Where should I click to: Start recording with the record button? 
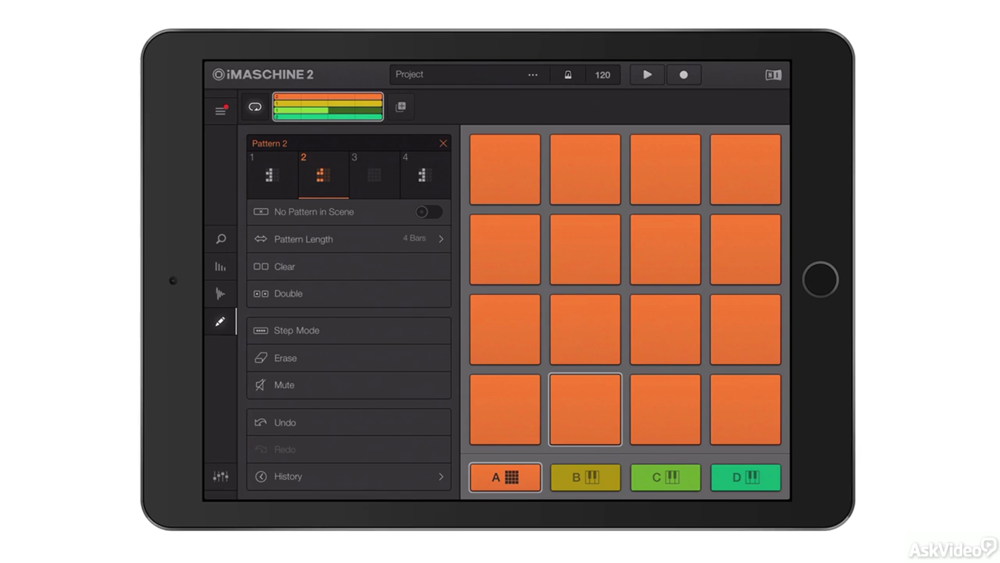click(684, 75)
